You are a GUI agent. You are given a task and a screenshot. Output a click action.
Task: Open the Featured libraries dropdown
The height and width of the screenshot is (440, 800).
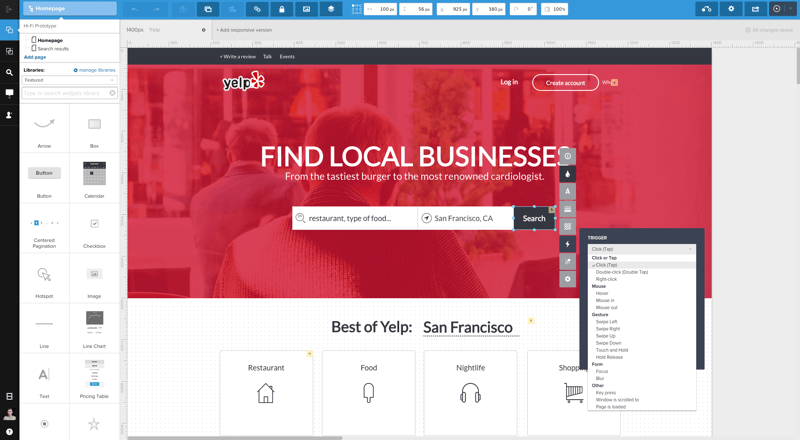(69, 80)
